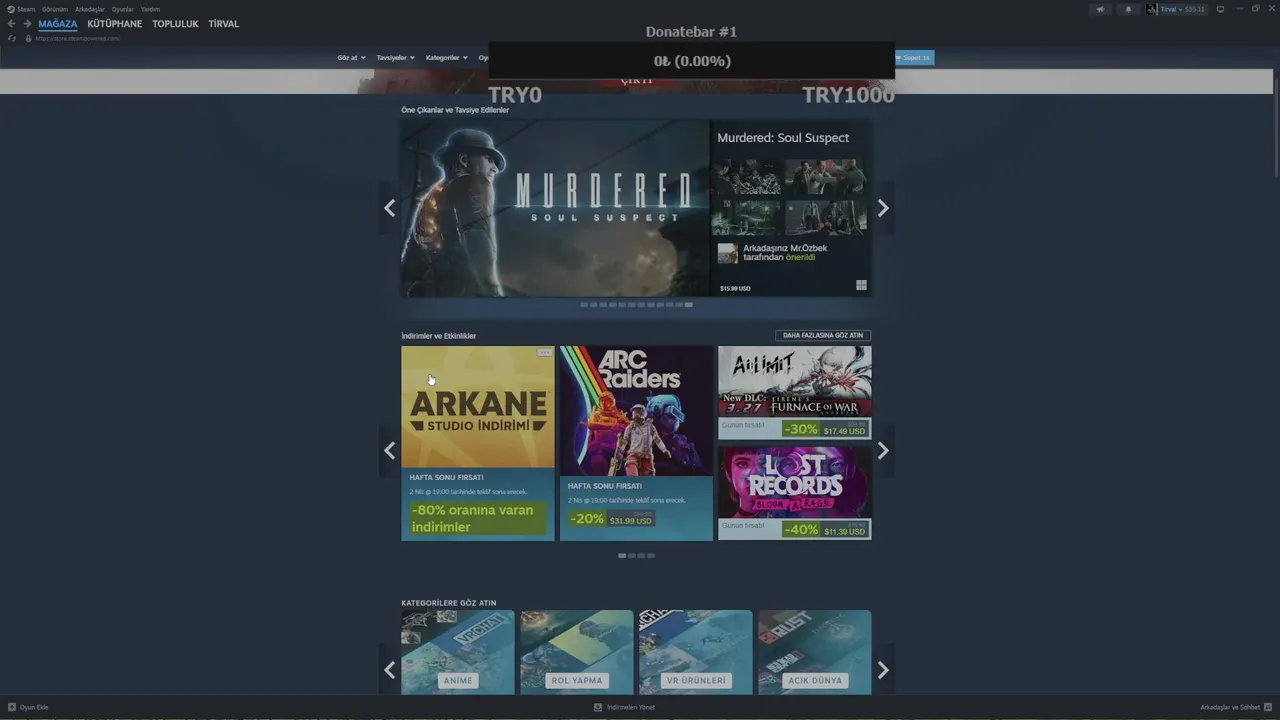The width and height of the screenshot is (1280, 720).
Task: Go forward with the right arrow navigation icon
Action: click(27, 24)
